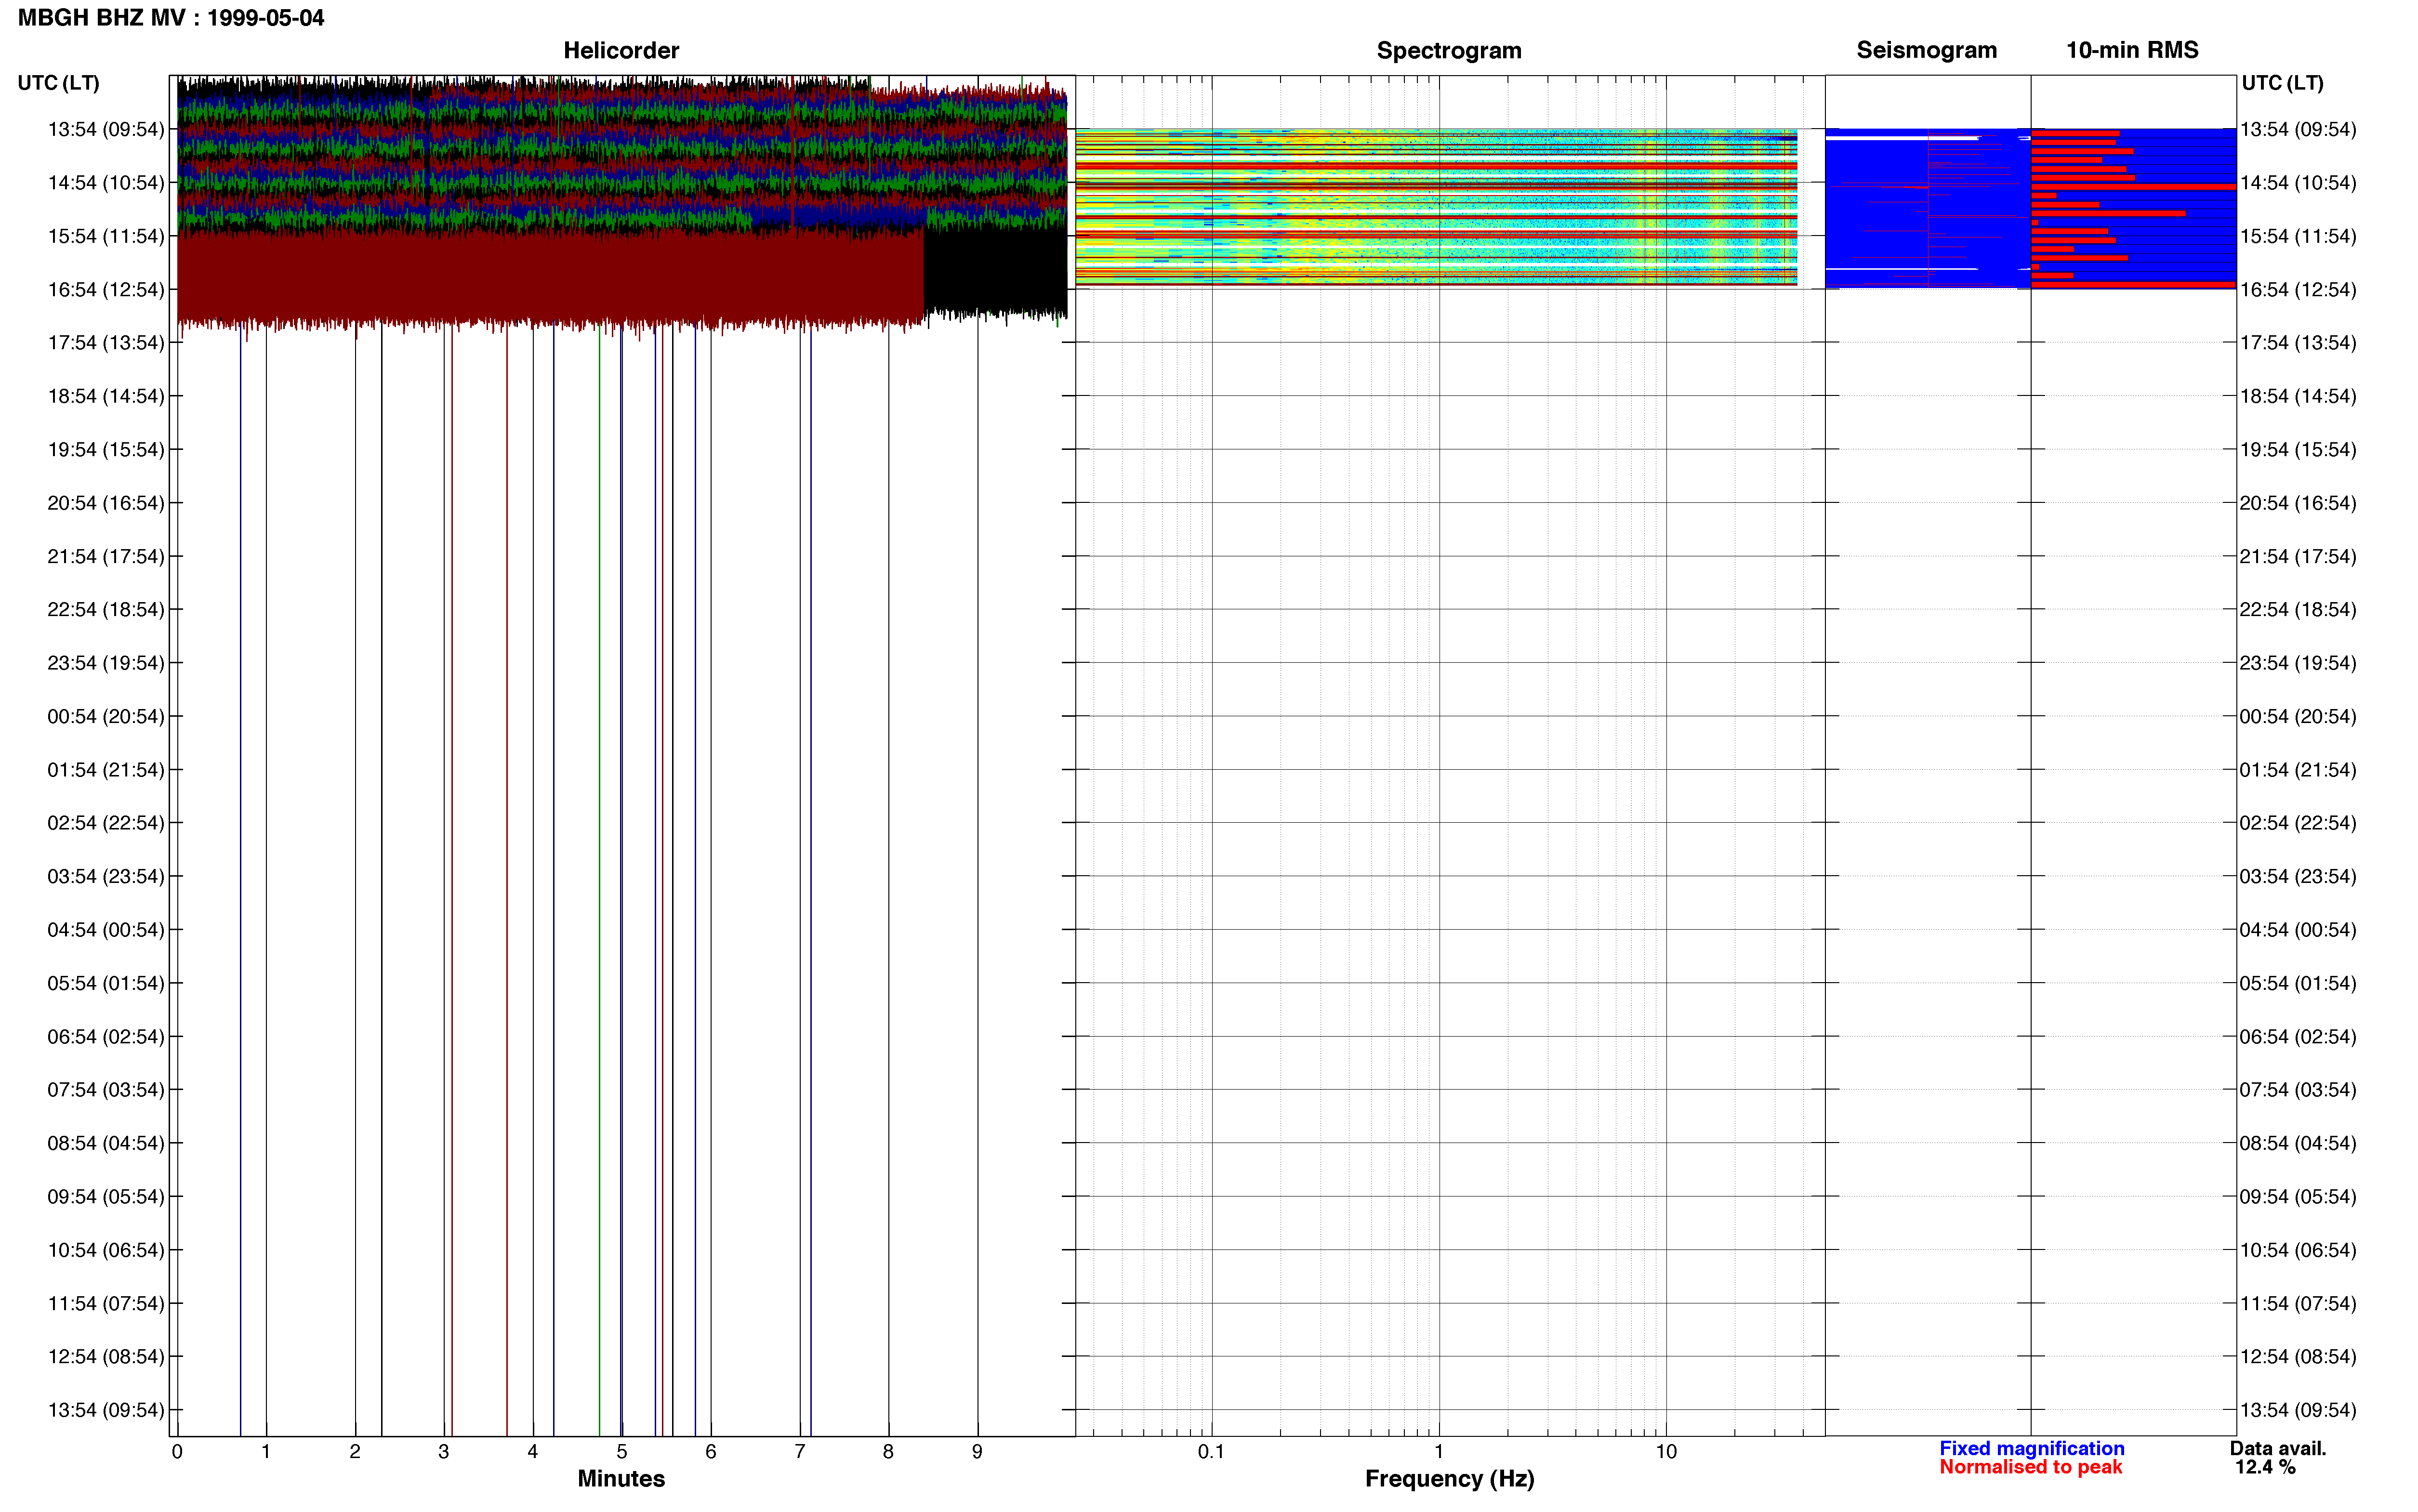This screenshot has width=2418, height=1512.
Task: Click the "10" tick on the Frequency axis
Action: coord(1666,1452)
